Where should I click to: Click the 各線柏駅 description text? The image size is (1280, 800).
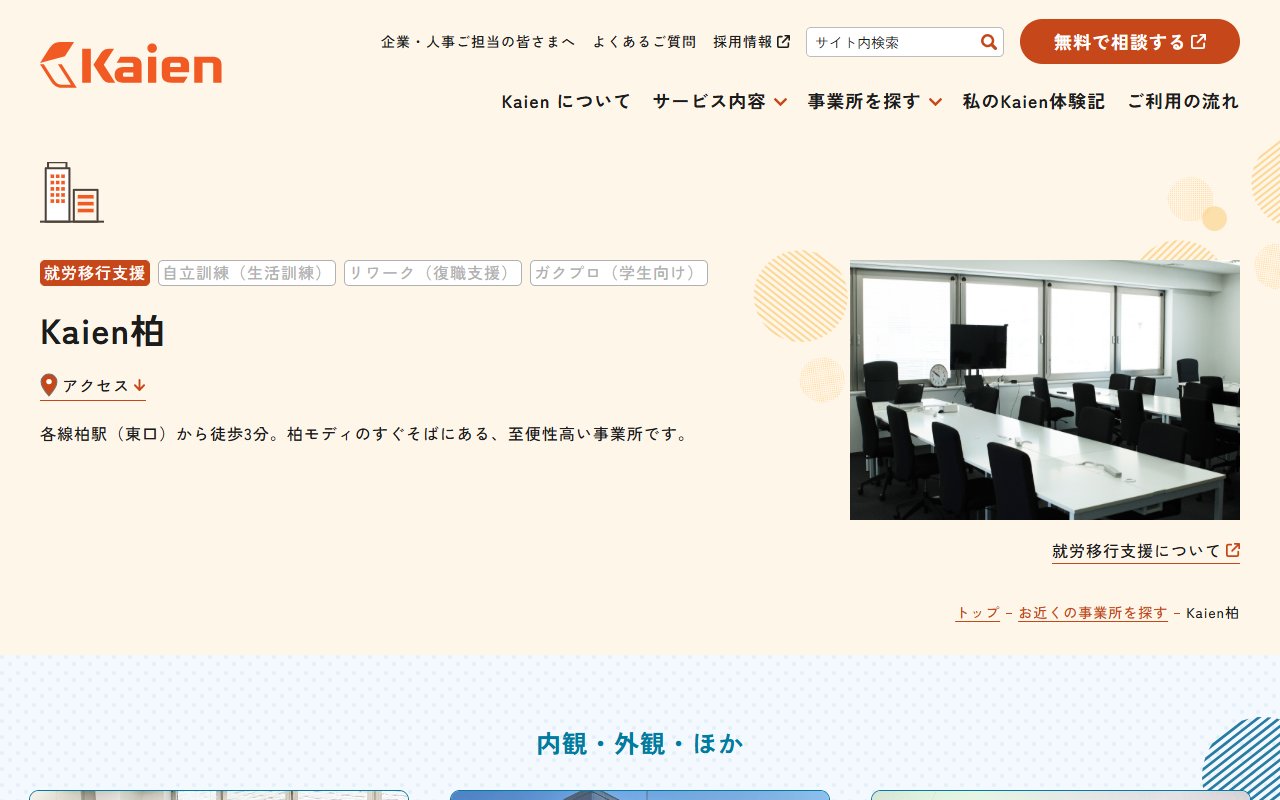click(365, 435)
